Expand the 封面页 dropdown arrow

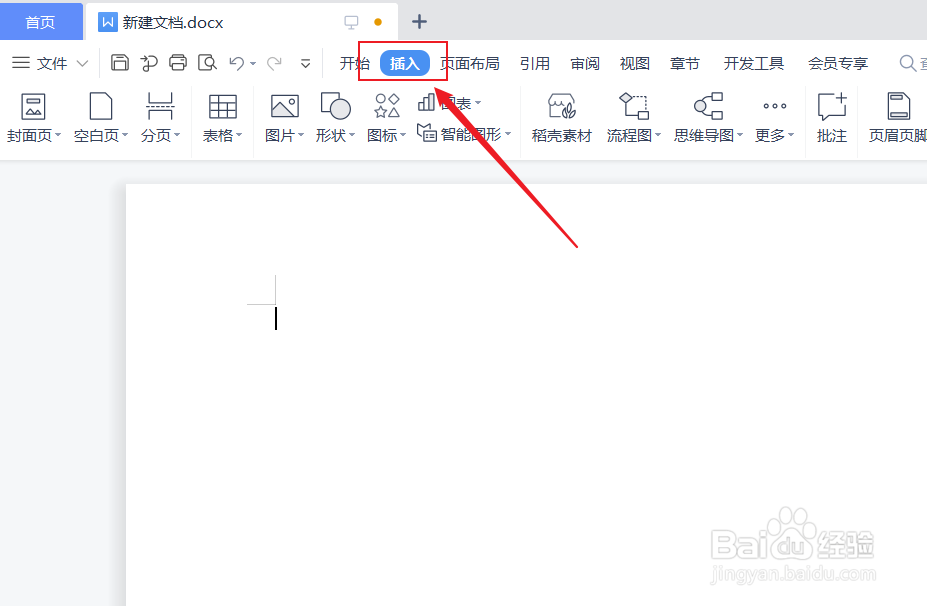[x=58, y=135]
